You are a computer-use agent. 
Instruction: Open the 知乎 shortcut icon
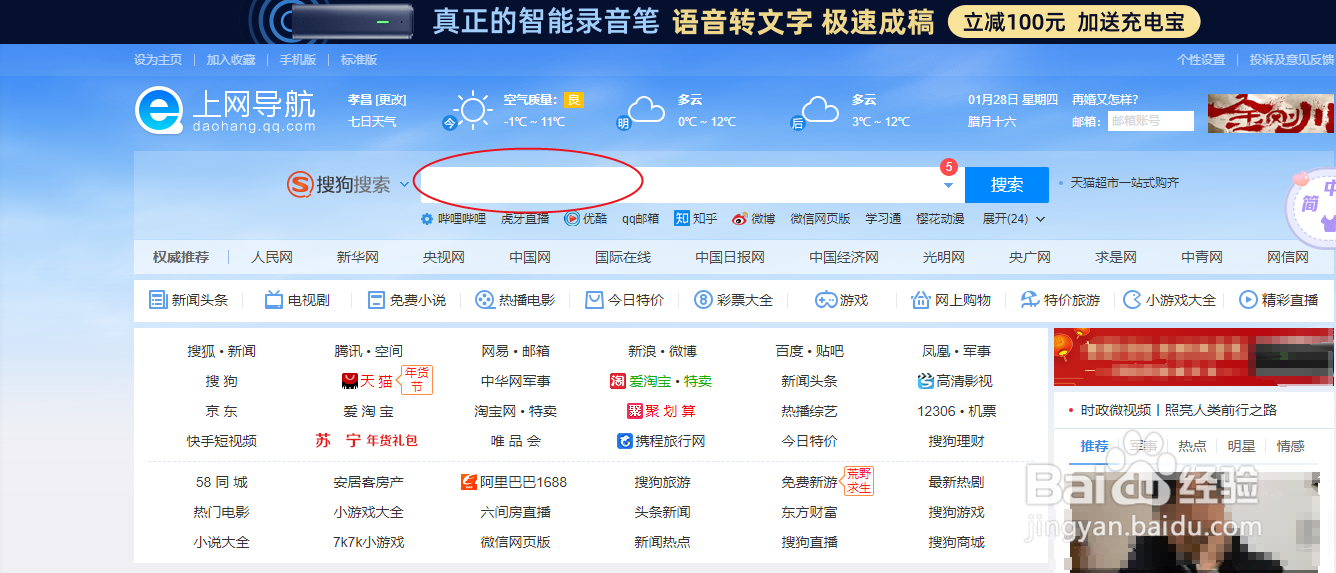pyautogui.click(x=681, y=218)
